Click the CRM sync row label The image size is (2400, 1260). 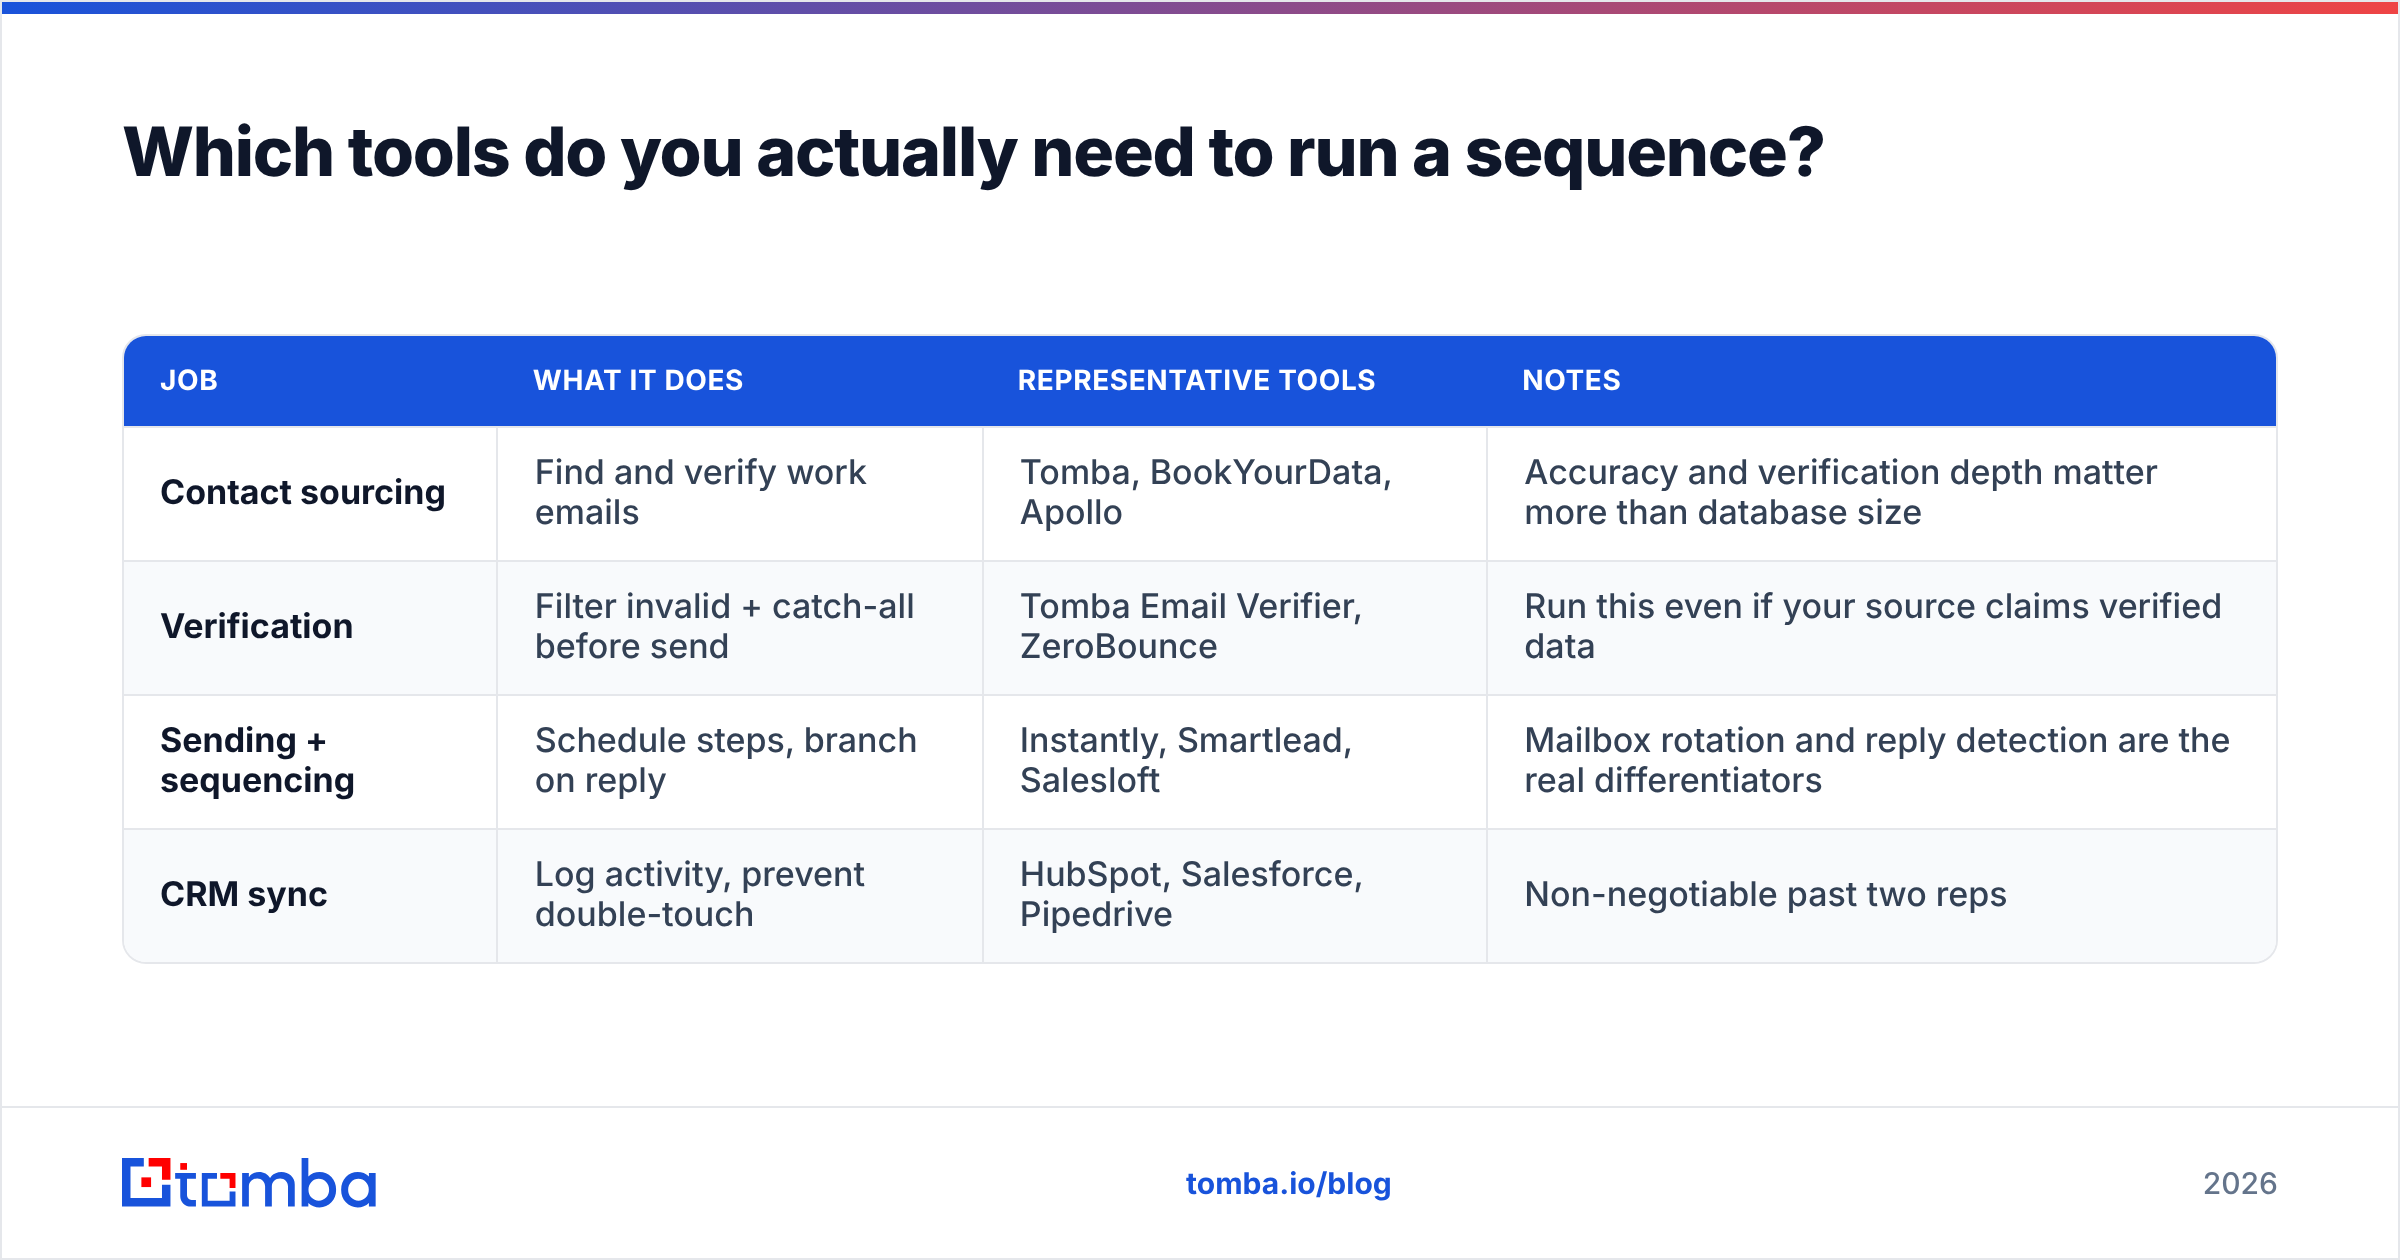[243, 894]
